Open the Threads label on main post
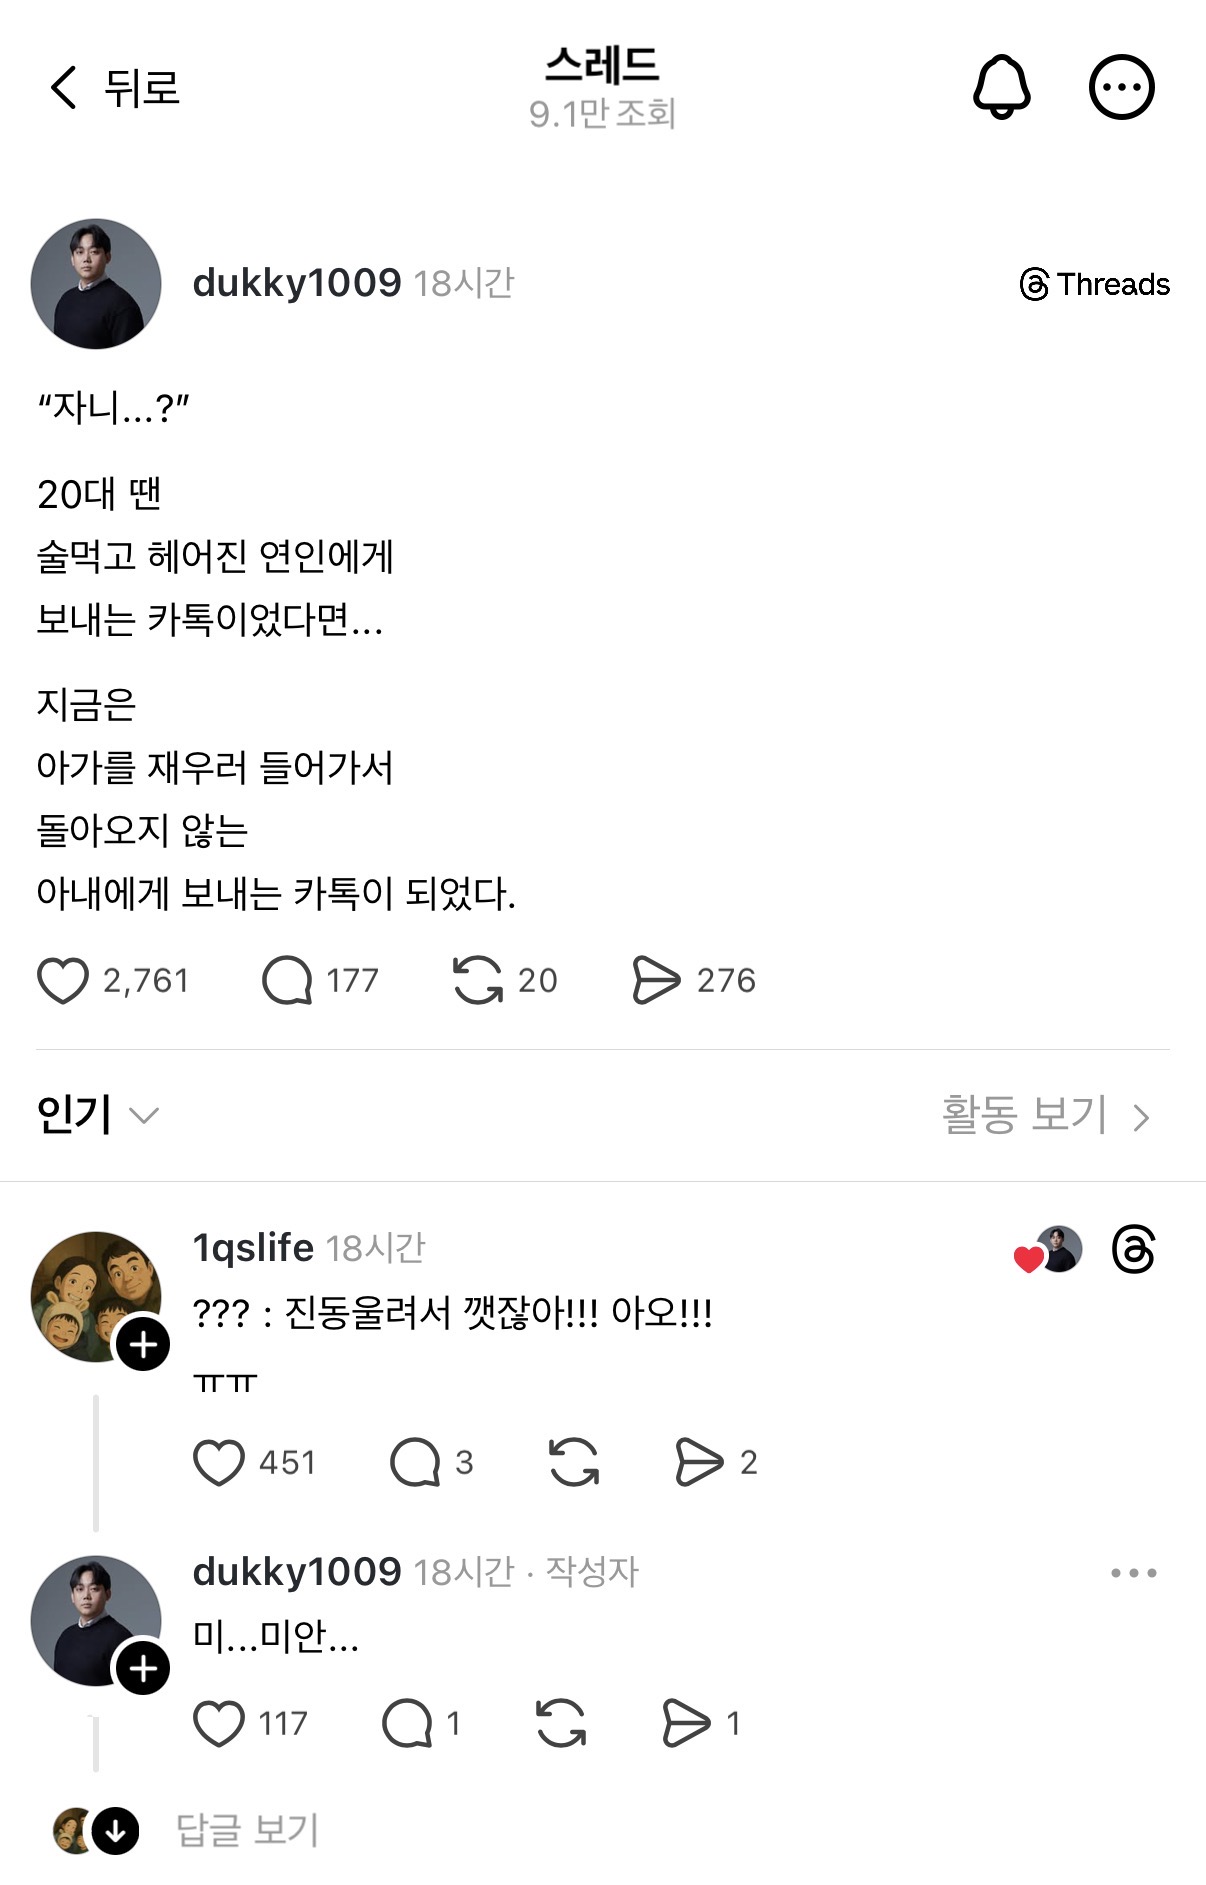The height and width of the screenshot is (1885, 1206). (x=1095, y=284)
